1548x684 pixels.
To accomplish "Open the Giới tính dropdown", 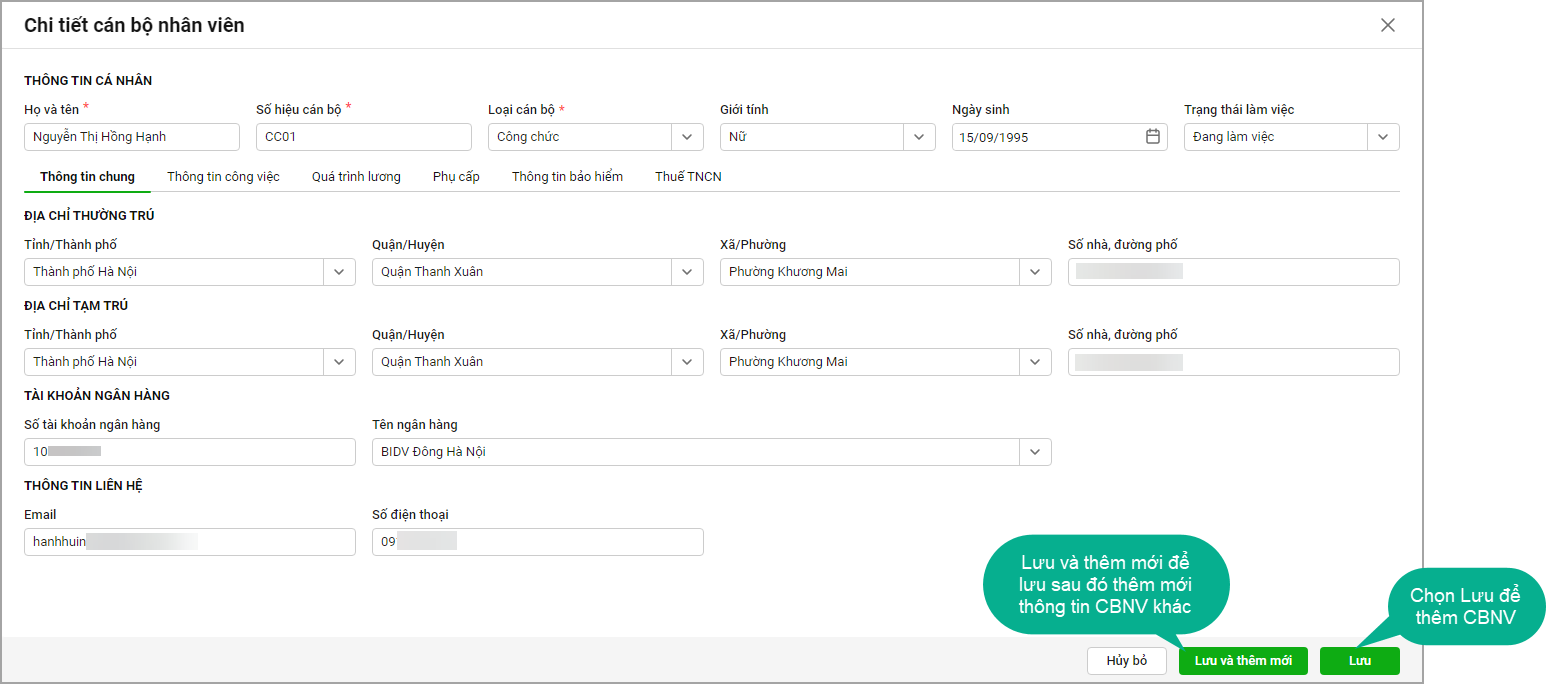I will [x=919, y=137].
